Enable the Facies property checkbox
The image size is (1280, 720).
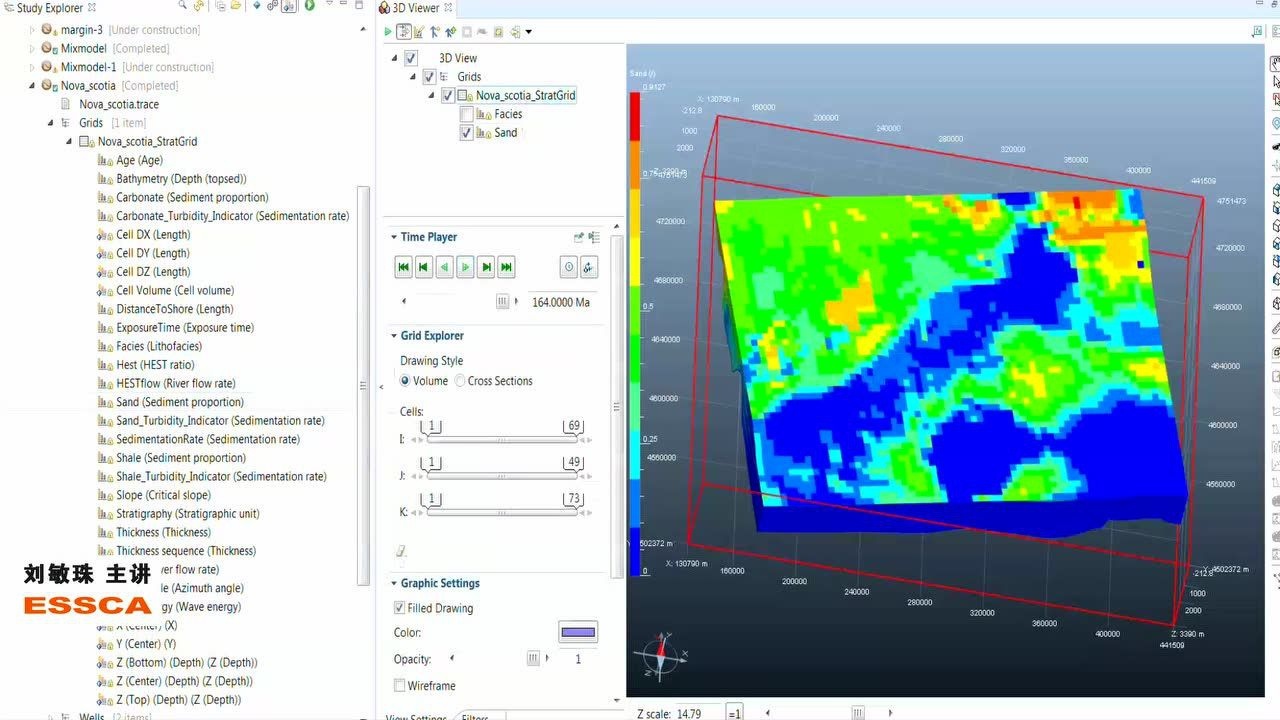tap(466, 114)
